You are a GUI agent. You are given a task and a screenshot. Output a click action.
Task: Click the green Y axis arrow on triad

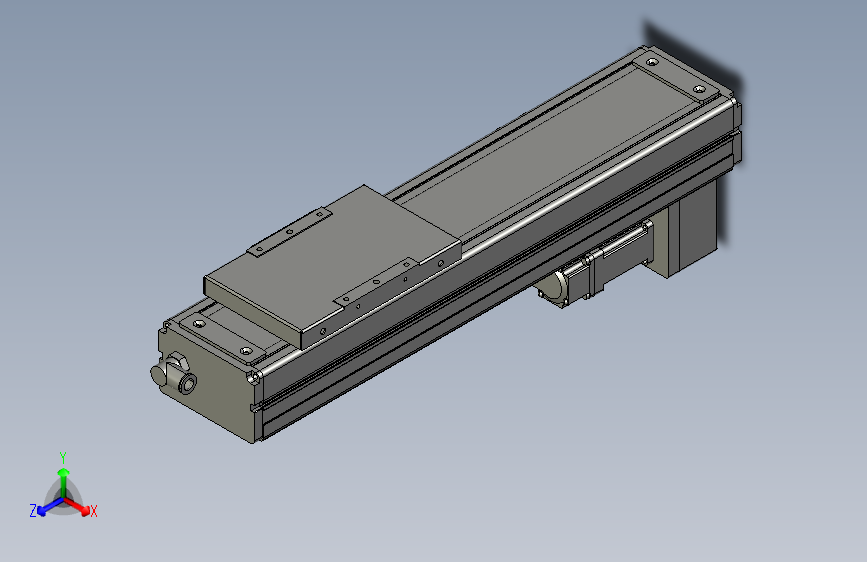(x=64, y=482)
